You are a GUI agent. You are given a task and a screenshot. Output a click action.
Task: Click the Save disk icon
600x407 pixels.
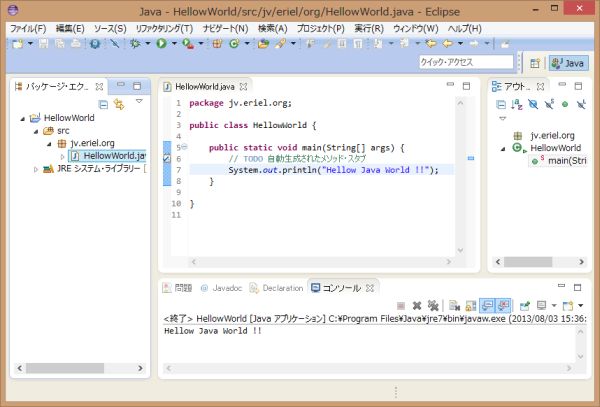[x=43, y=44]
